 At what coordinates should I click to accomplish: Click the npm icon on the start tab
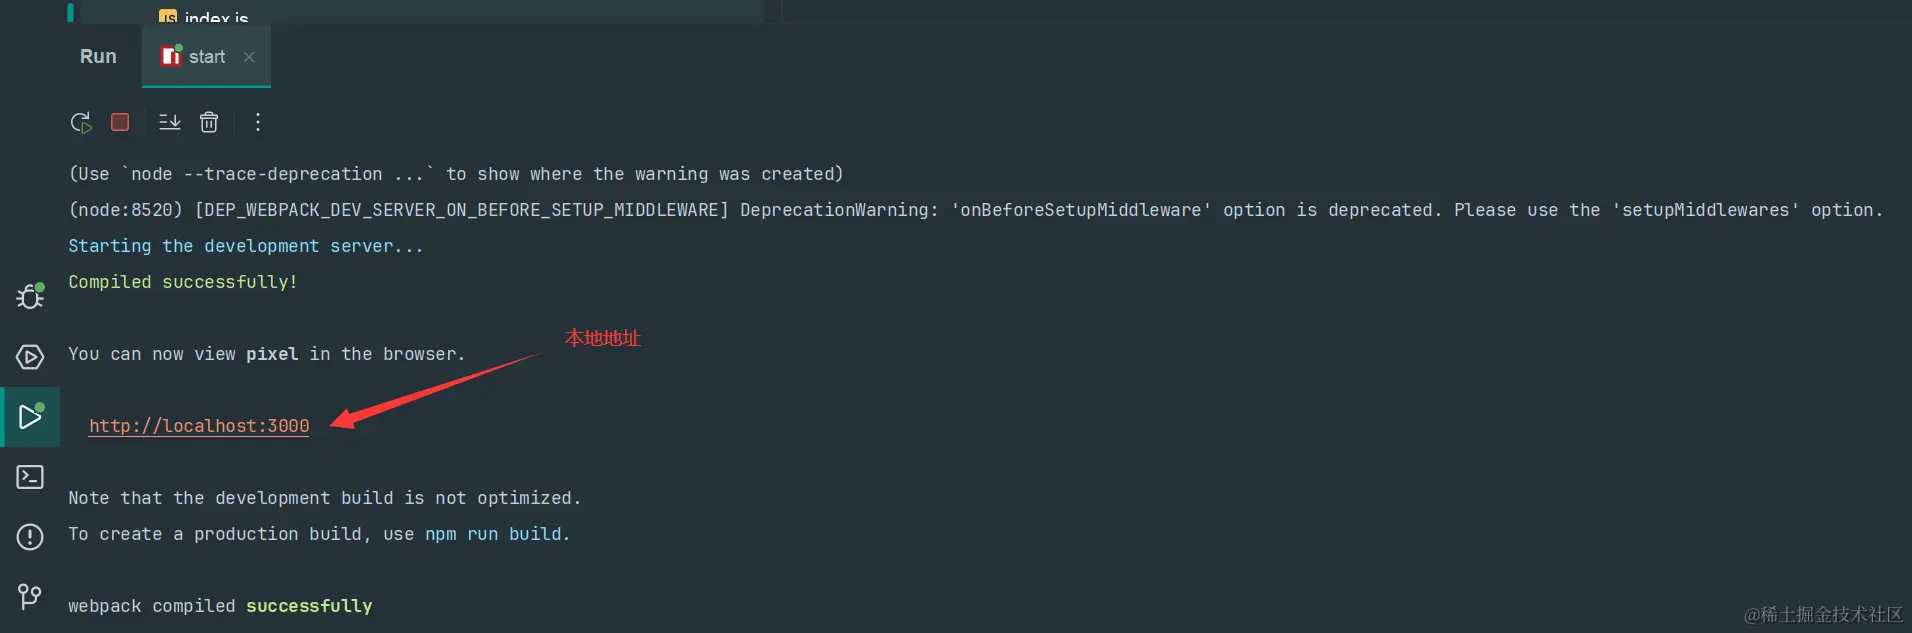(x=170, y=56)
